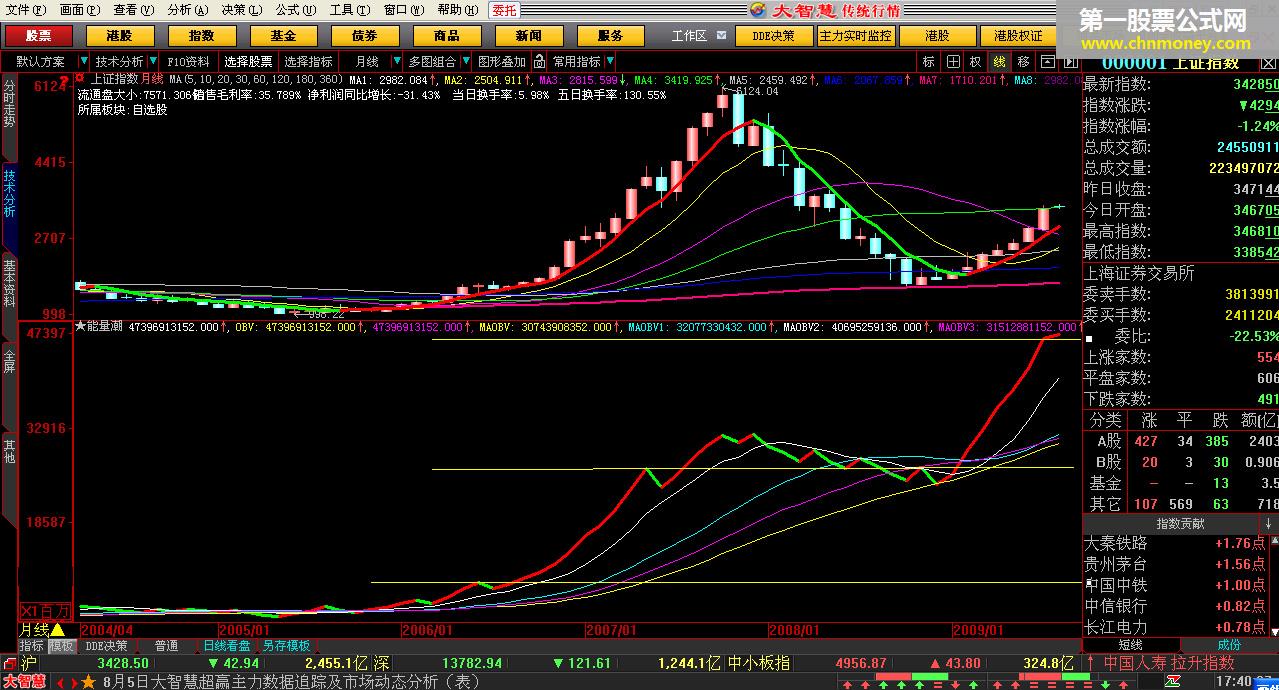This screenshot has height=690, width=1279.
Task: Click the 工作区 workspace icon
Action: click(722, 36)
